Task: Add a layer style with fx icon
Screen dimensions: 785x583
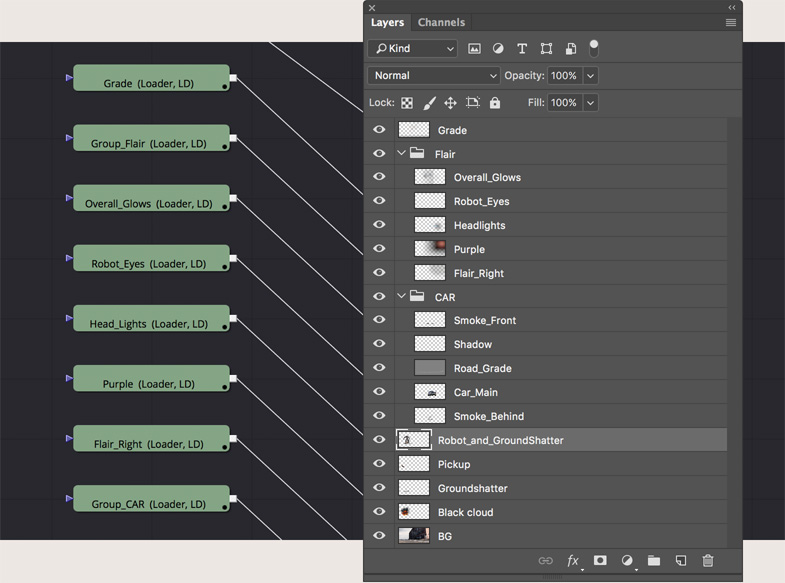Action: click(x=573, y=561)
